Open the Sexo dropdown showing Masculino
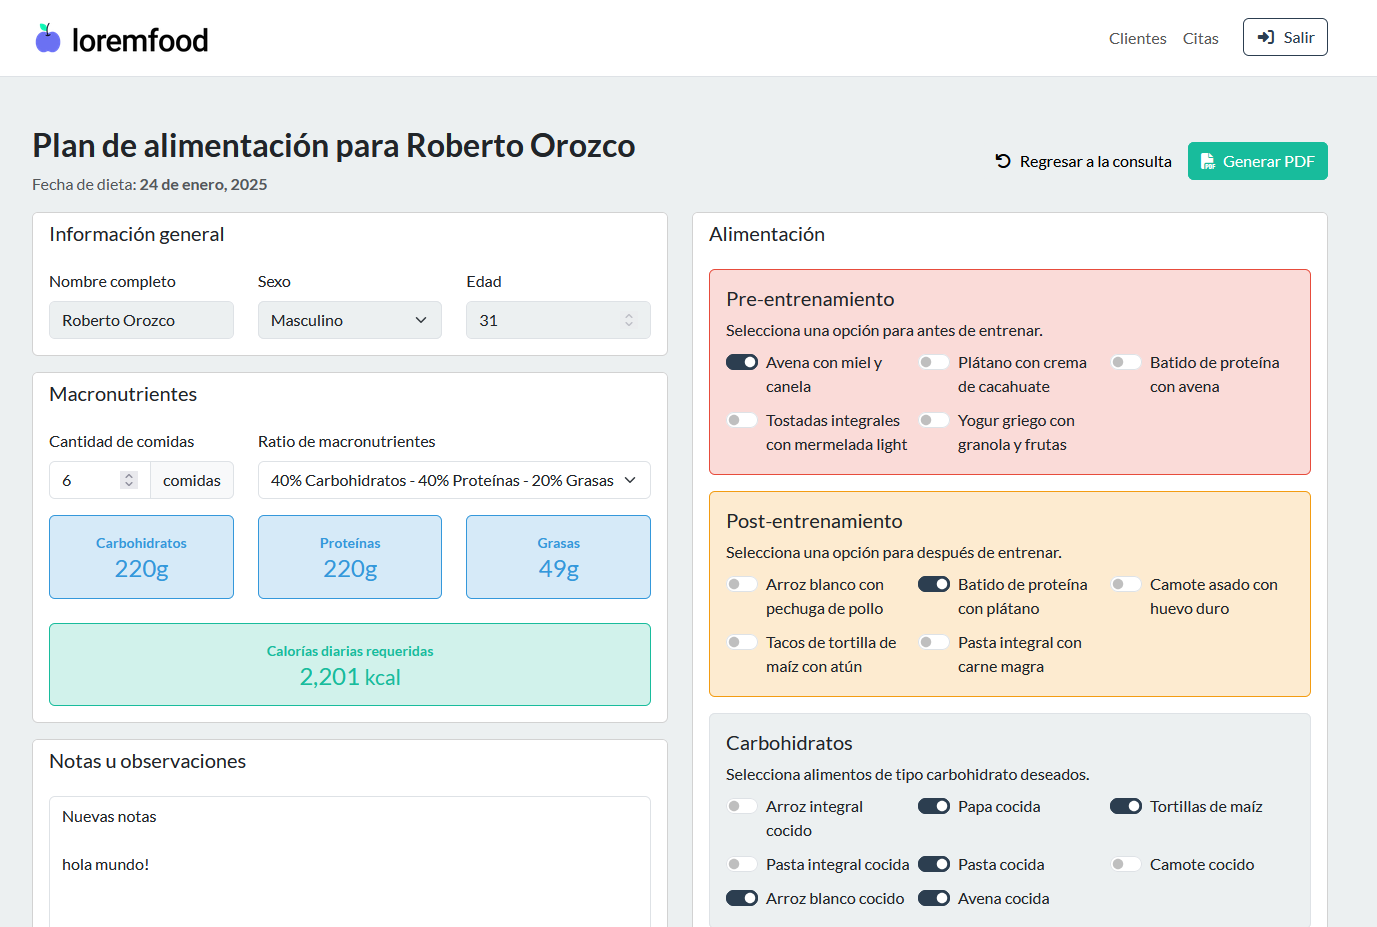 (350, 320)
